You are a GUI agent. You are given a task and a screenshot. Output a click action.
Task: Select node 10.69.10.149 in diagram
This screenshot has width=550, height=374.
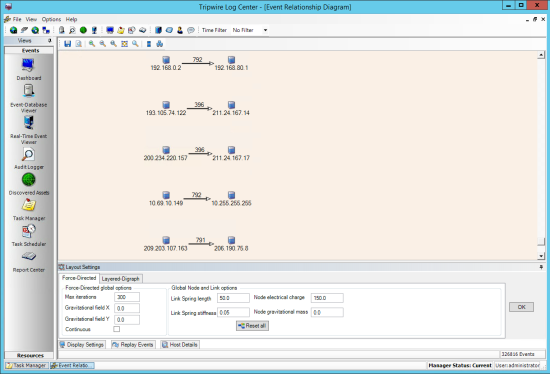coord(166,199)
